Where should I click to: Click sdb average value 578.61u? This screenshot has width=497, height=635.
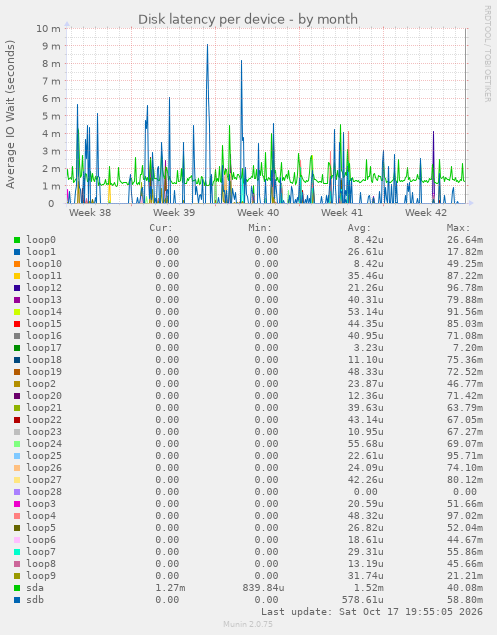[363, 600]
